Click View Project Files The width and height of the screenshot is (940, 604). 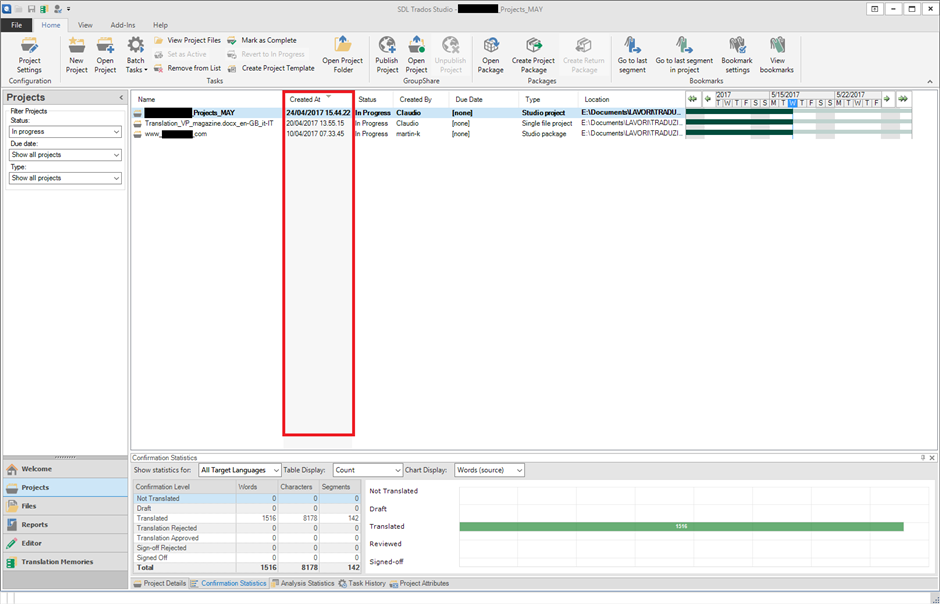187,40
